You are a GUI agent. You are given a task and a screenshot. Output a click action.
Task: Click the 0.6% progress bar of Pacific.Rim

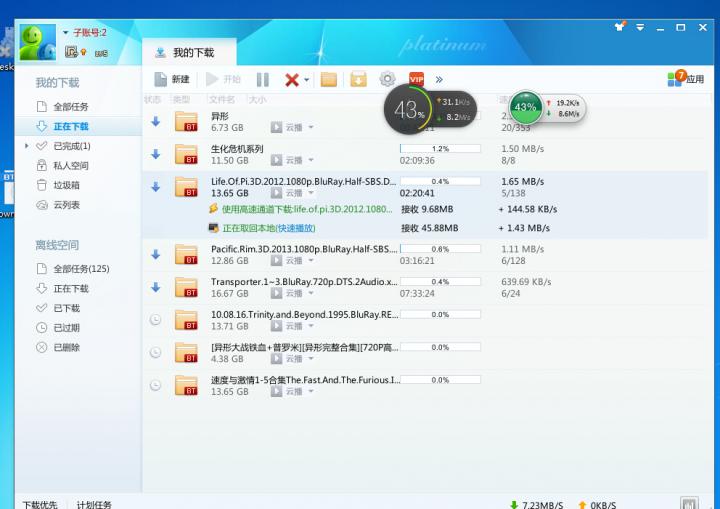pos(440,249)
